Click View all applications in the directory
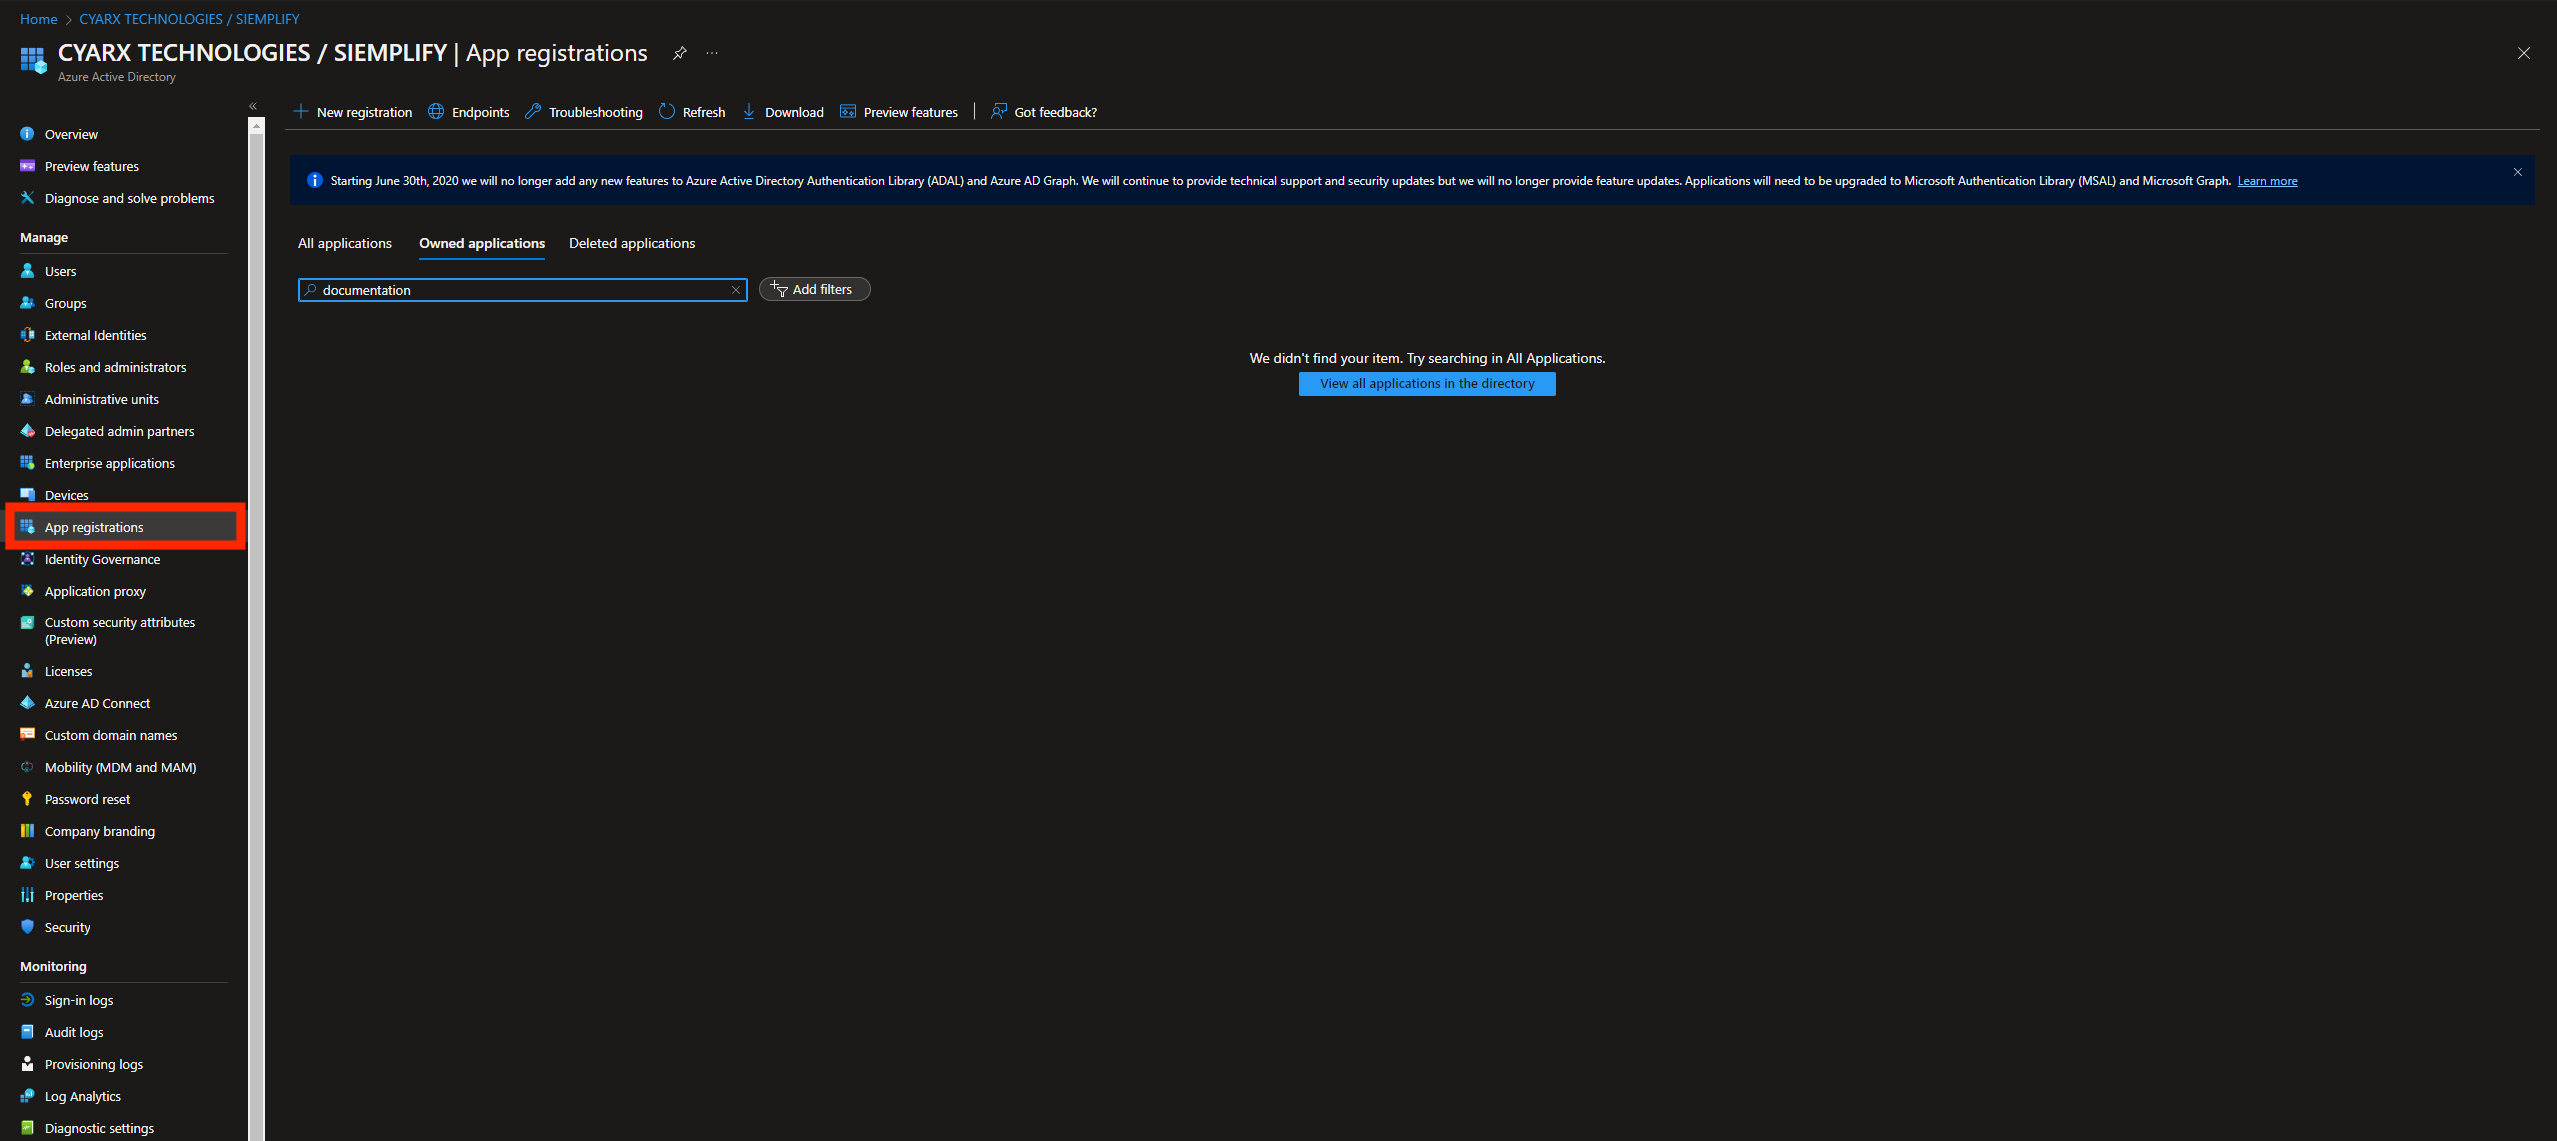2557x1141 pixels. [x=1427, y=383]
